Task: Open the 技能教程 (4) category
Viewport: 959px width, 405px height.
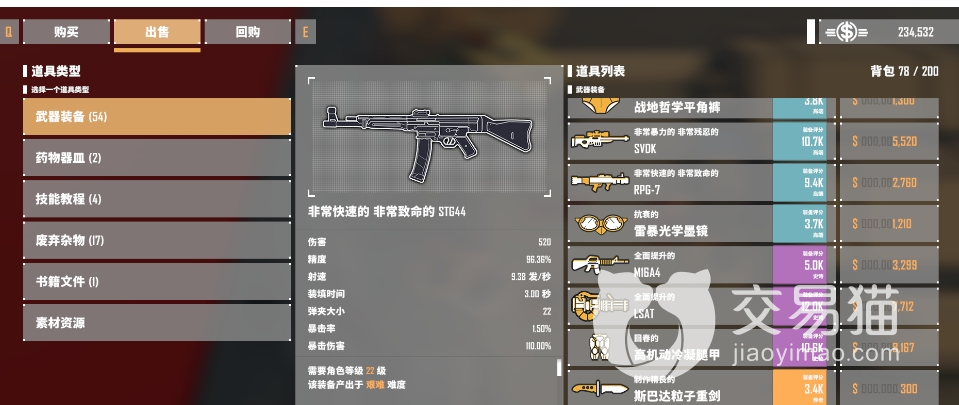Action: (157, 199)
